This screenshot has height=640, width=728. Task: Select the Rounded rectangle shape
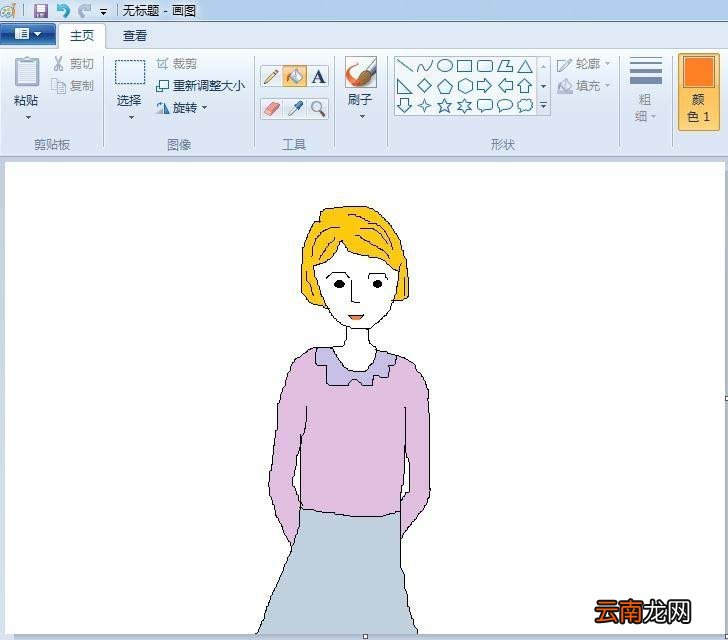(x=485, y=65)
